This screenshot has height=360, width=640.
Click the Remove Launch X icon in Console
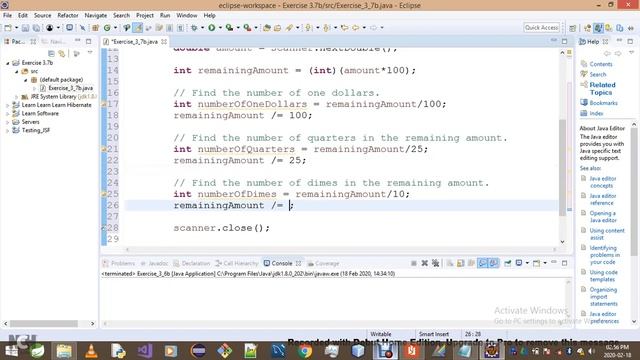(x=424, y=263)
